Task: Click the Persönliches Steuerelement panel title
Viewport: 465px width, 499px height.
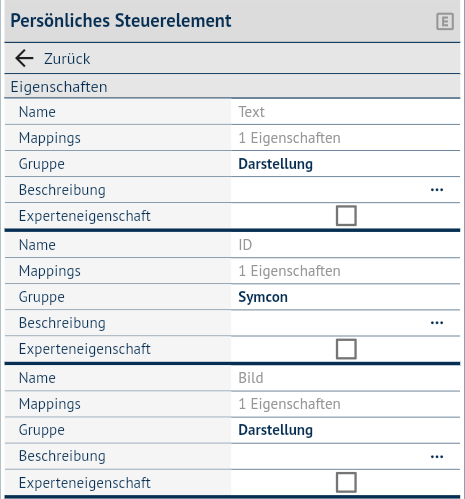Action: pos(121,21)
